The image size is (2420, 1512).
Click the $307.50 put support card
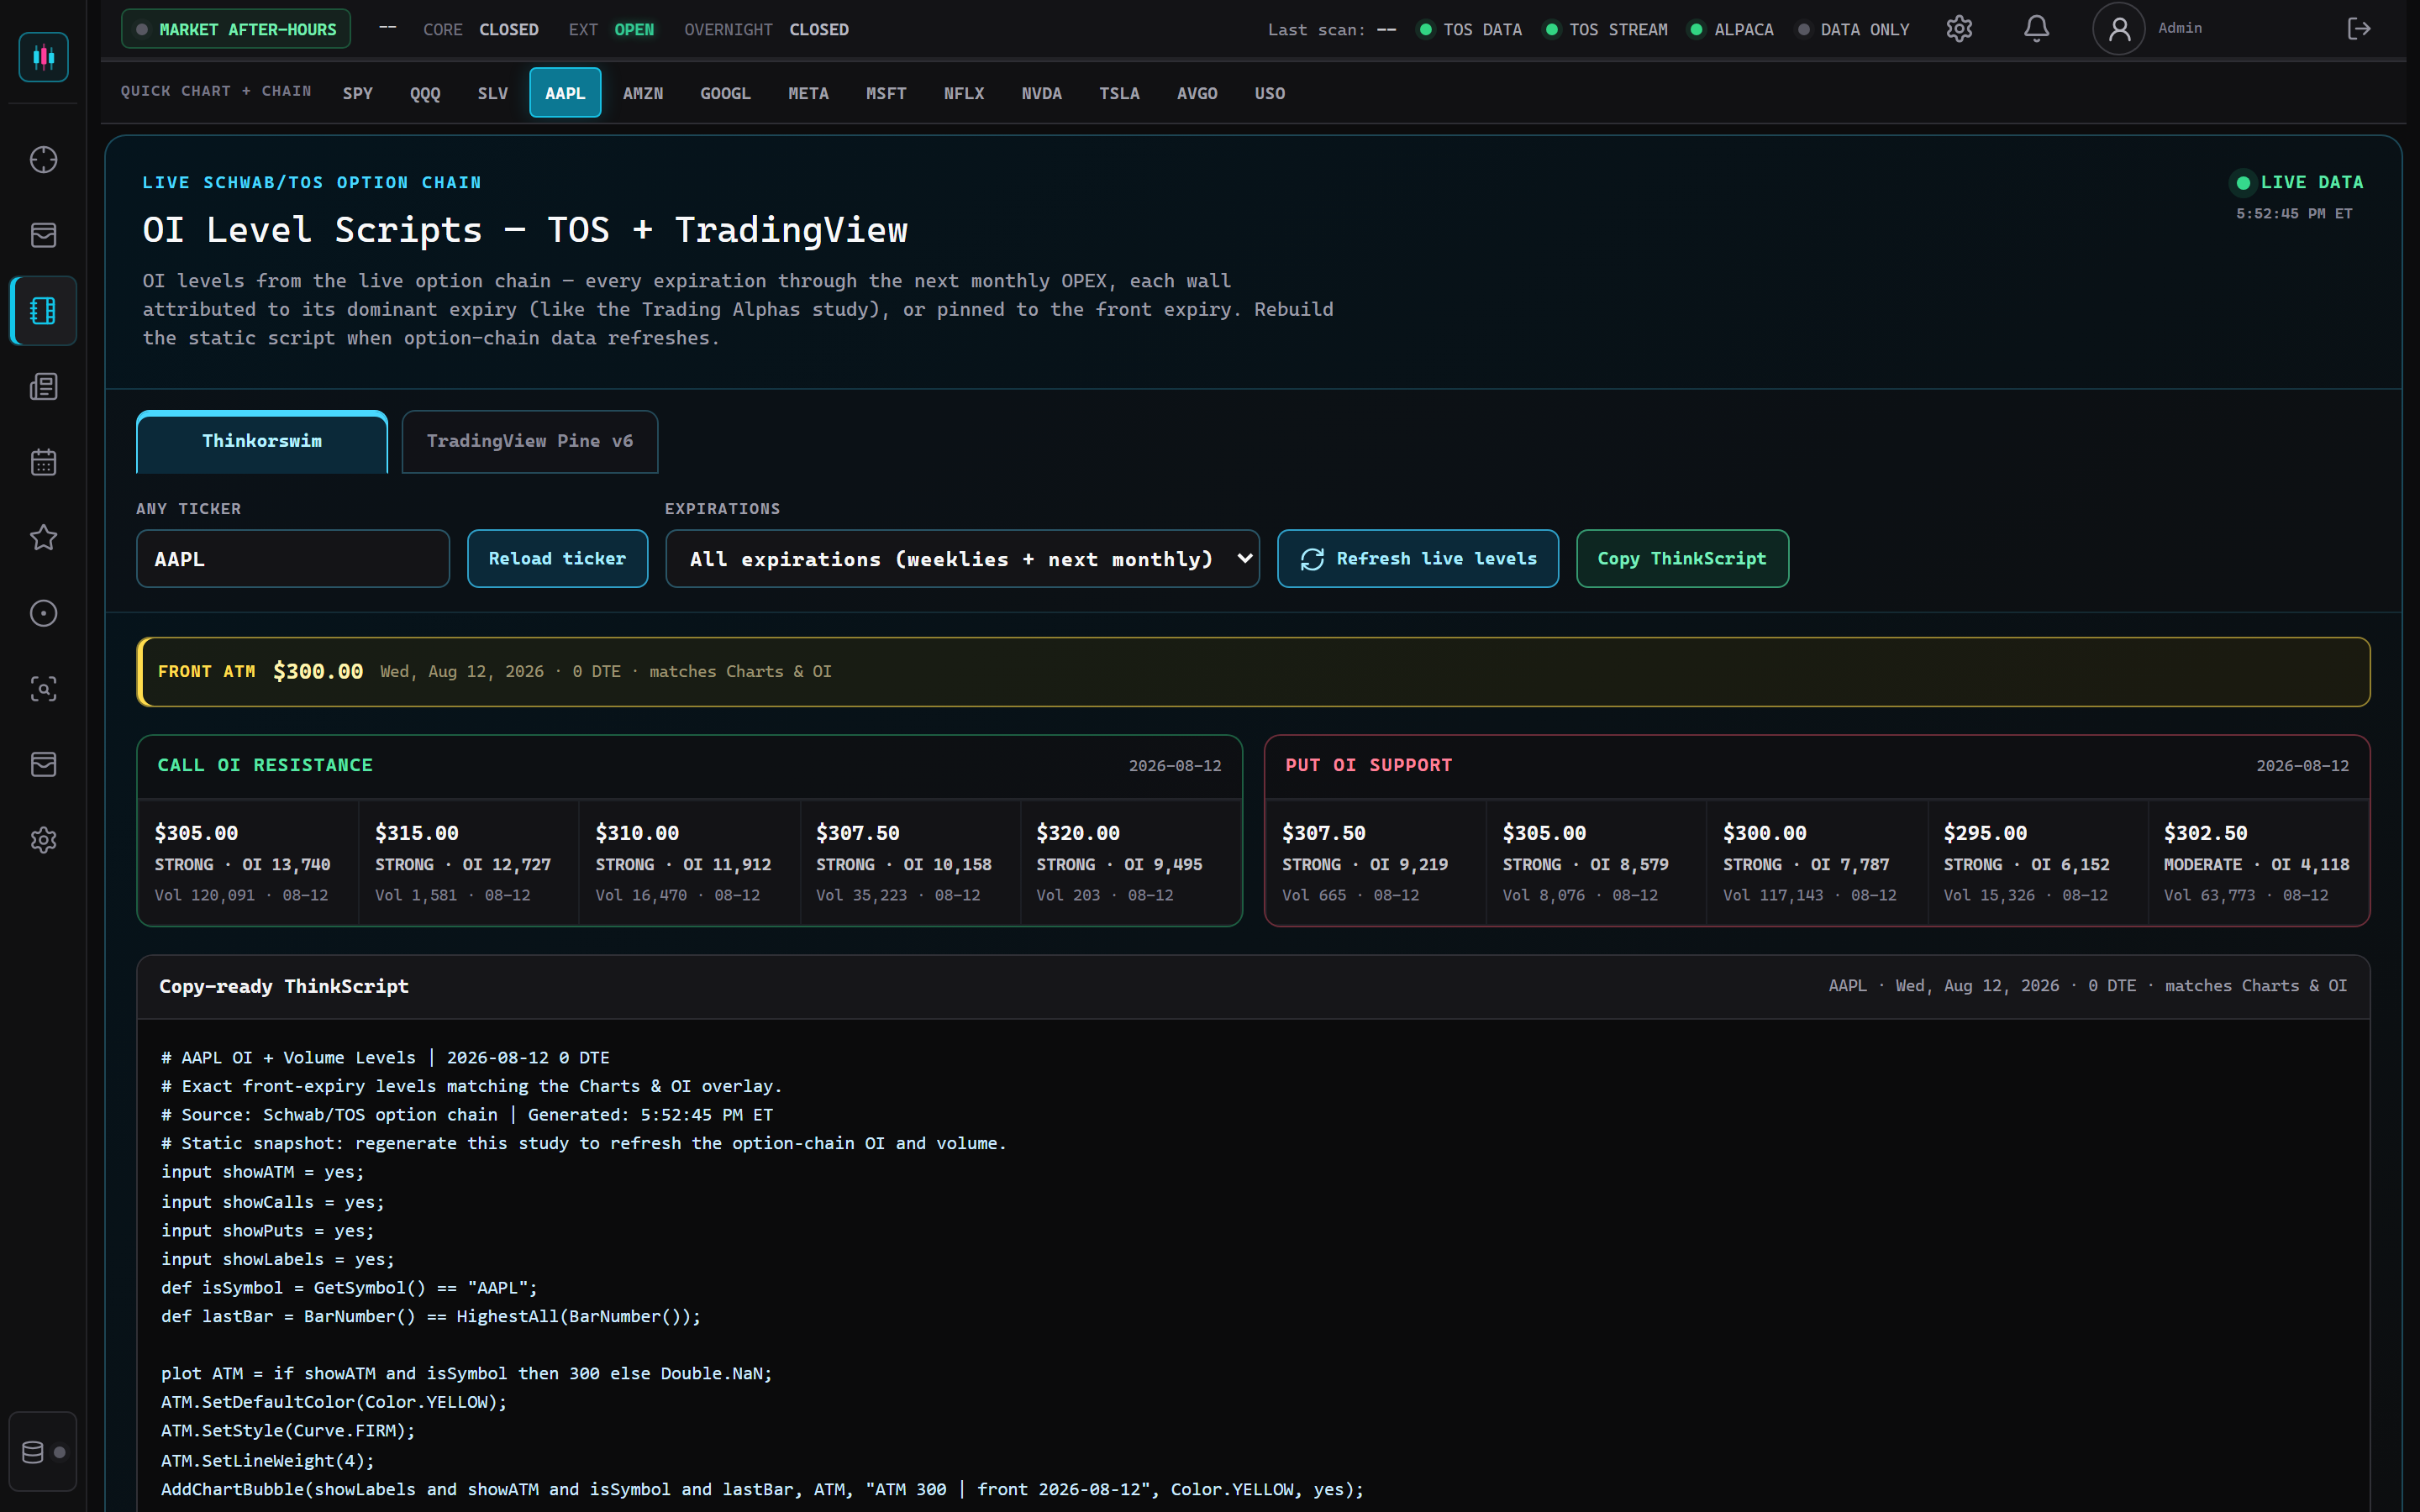(1375, 863)
